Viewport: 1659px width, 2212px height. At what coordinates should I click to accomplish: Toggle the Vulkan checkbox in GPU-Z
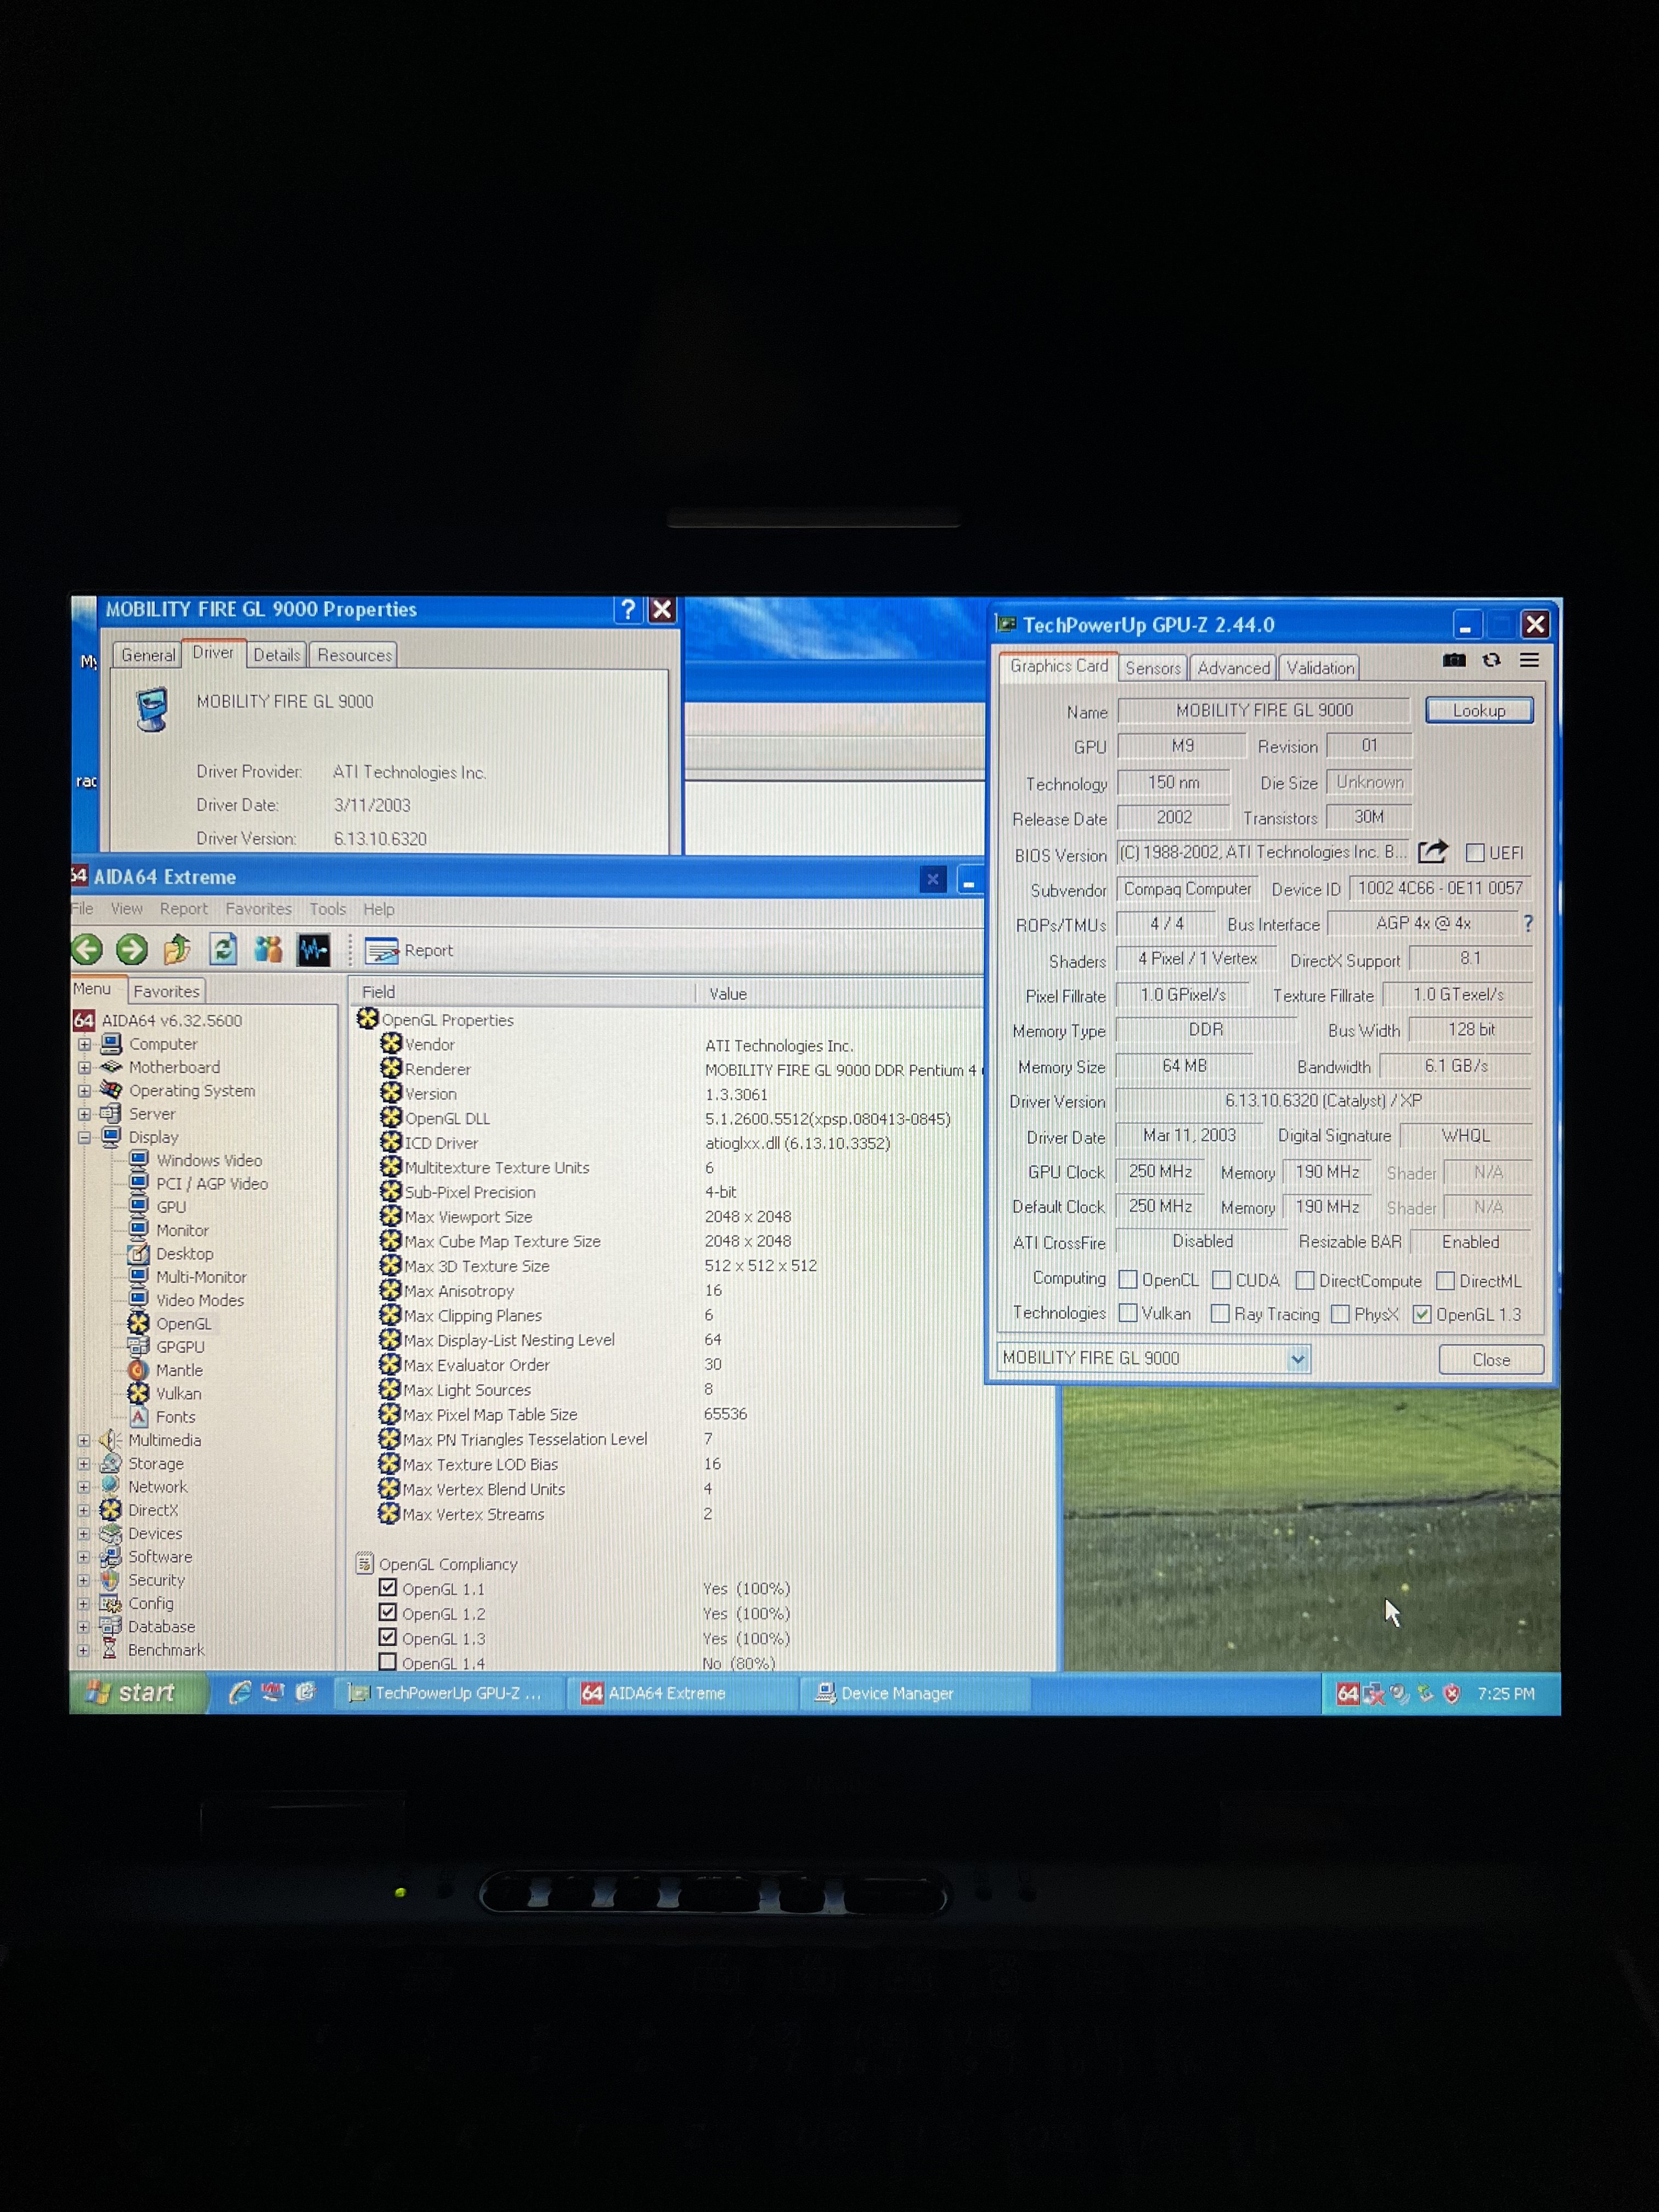(1128, 1313)
